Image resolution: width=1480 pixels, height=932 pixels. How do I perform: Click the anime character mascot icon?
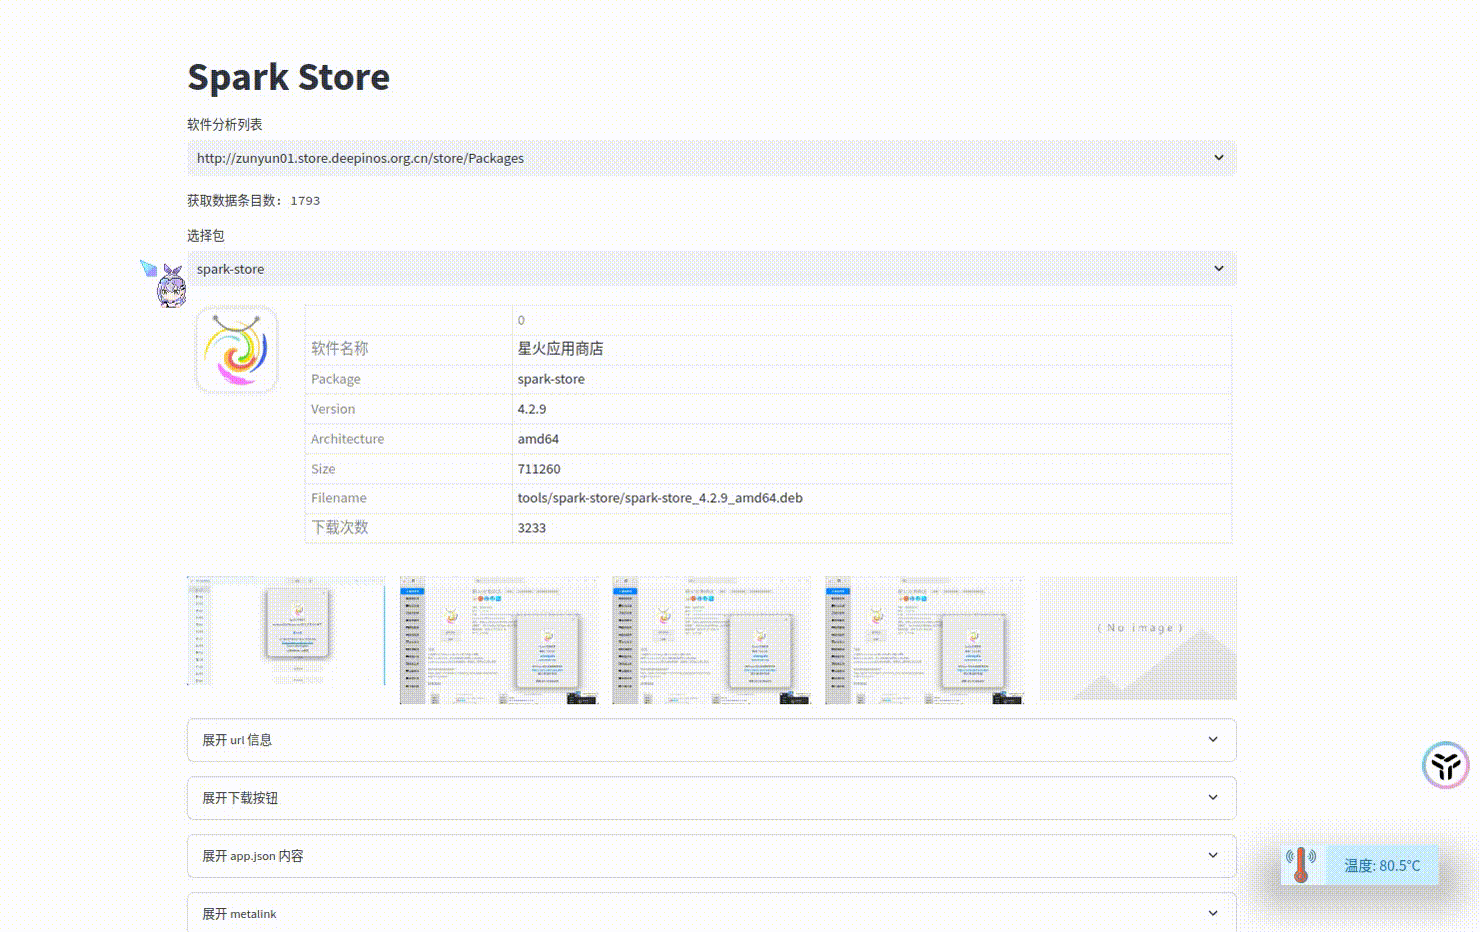pos(172,286)
